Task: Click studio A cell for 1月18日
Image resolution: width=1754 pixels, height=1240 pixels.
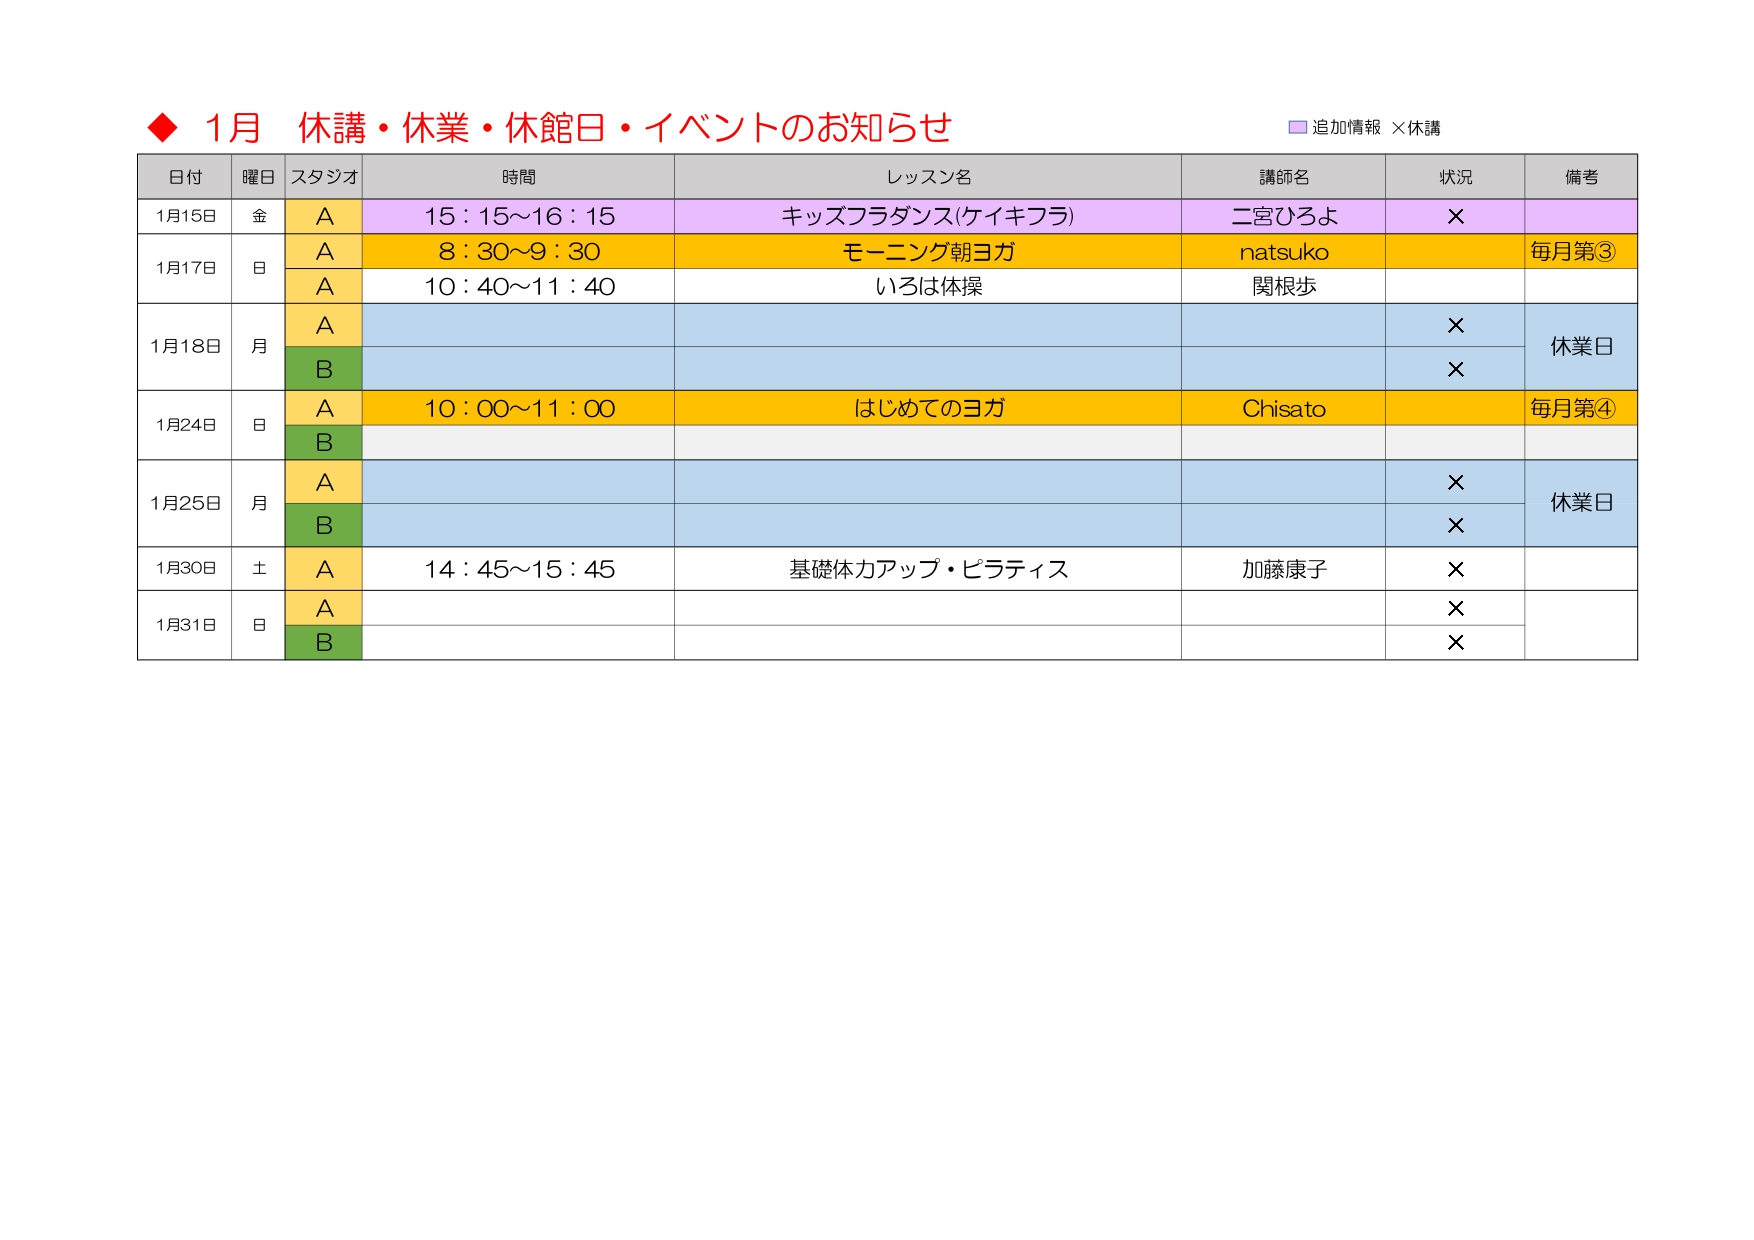Action: coord(324,325)
